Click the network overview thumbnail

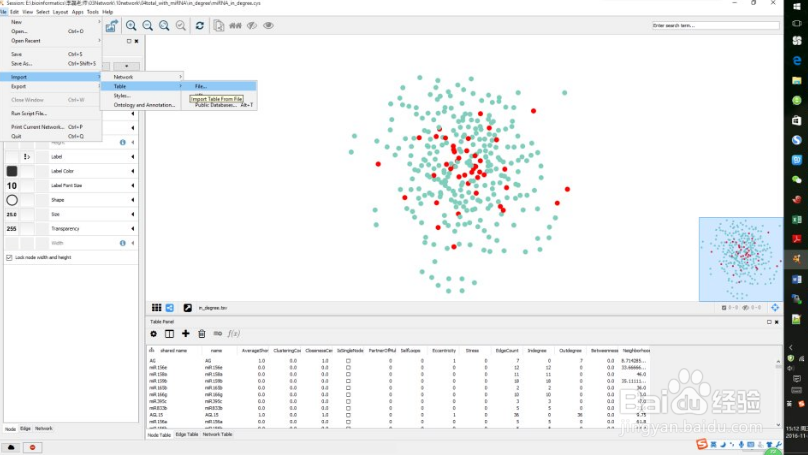[740, 259]
